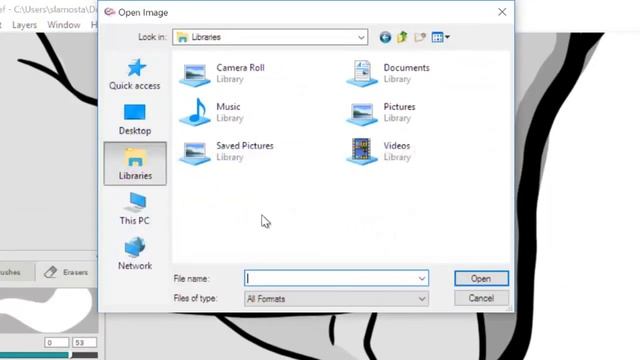Select the Documents library icon

point(362,73)
